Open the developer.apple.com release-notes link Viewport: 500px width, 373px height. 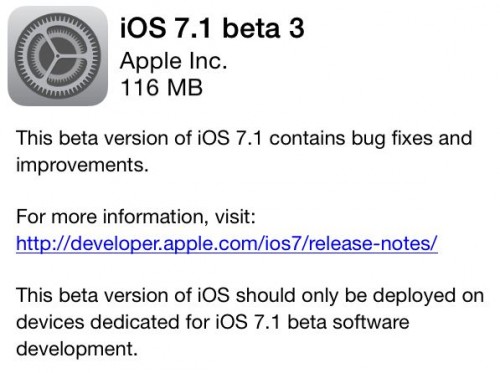point(227,243)
